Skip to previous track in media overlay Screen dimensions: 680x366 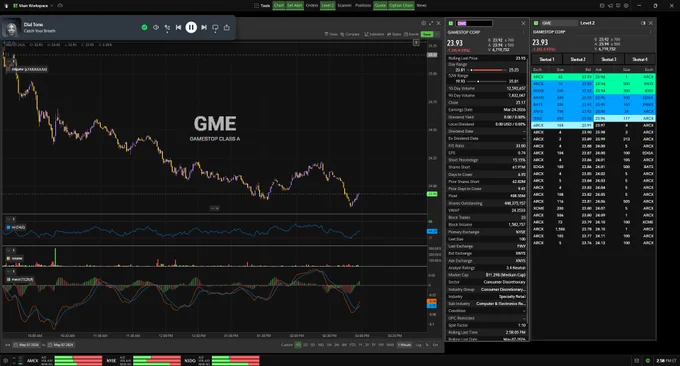coord(178,27)
